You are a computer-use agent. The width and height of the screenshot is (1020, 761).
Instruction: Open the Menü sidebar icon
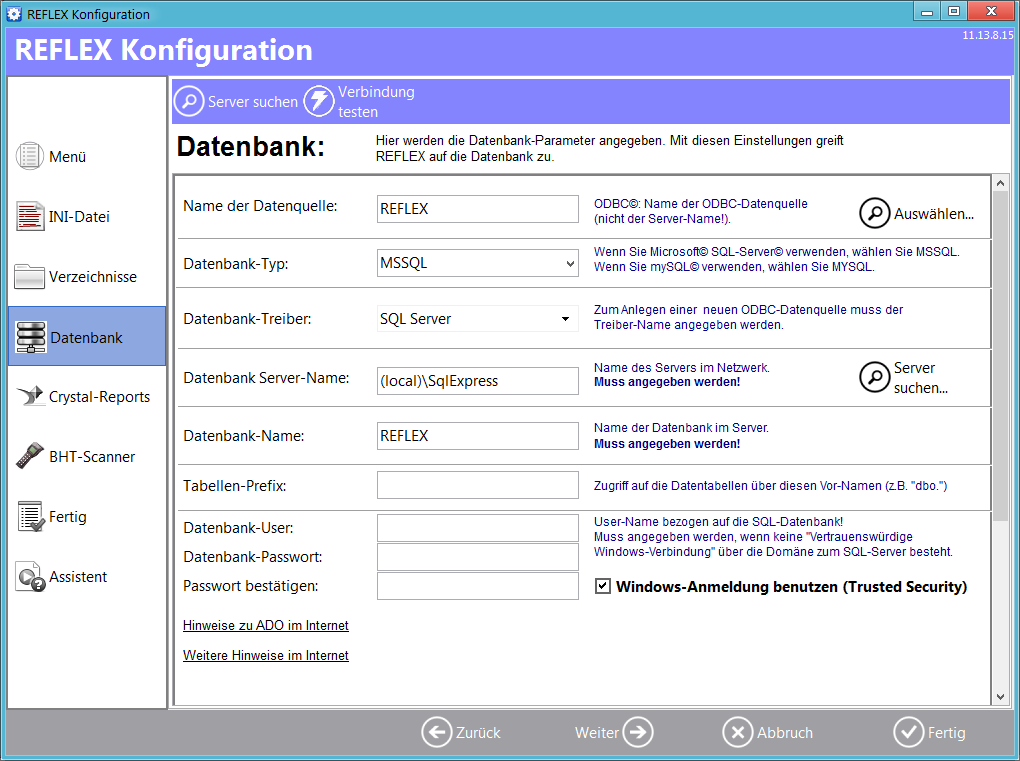pos(30,156)
